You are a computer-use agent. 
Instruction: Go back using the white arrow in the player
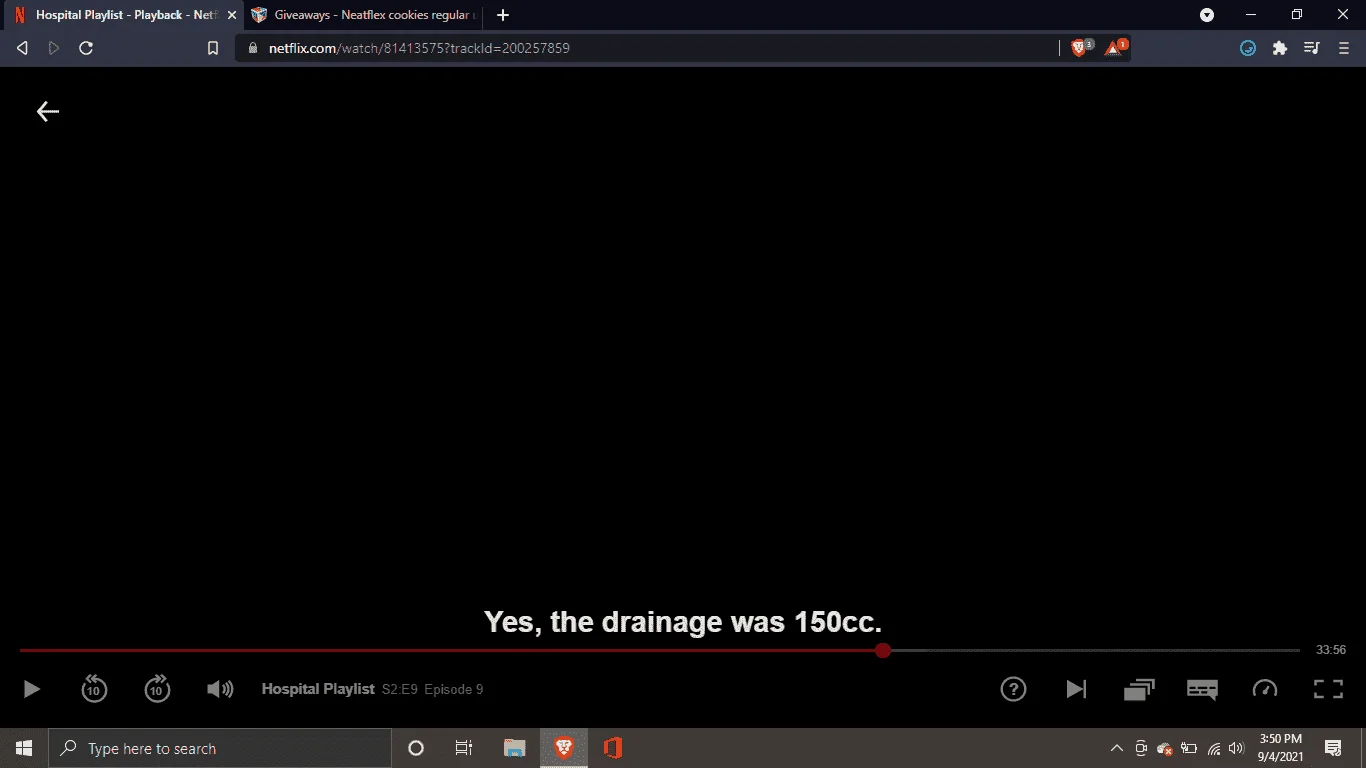(48, 112)
